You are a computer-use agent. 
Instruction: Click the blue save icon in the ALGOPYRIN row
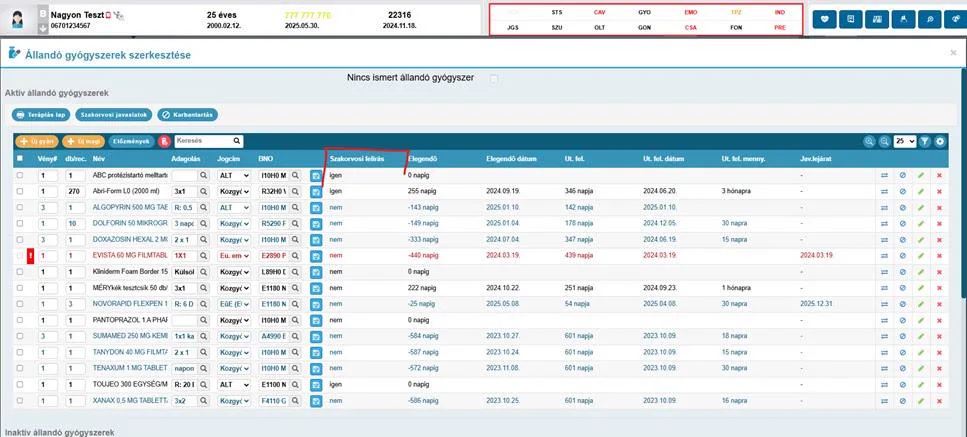[316, 208]
